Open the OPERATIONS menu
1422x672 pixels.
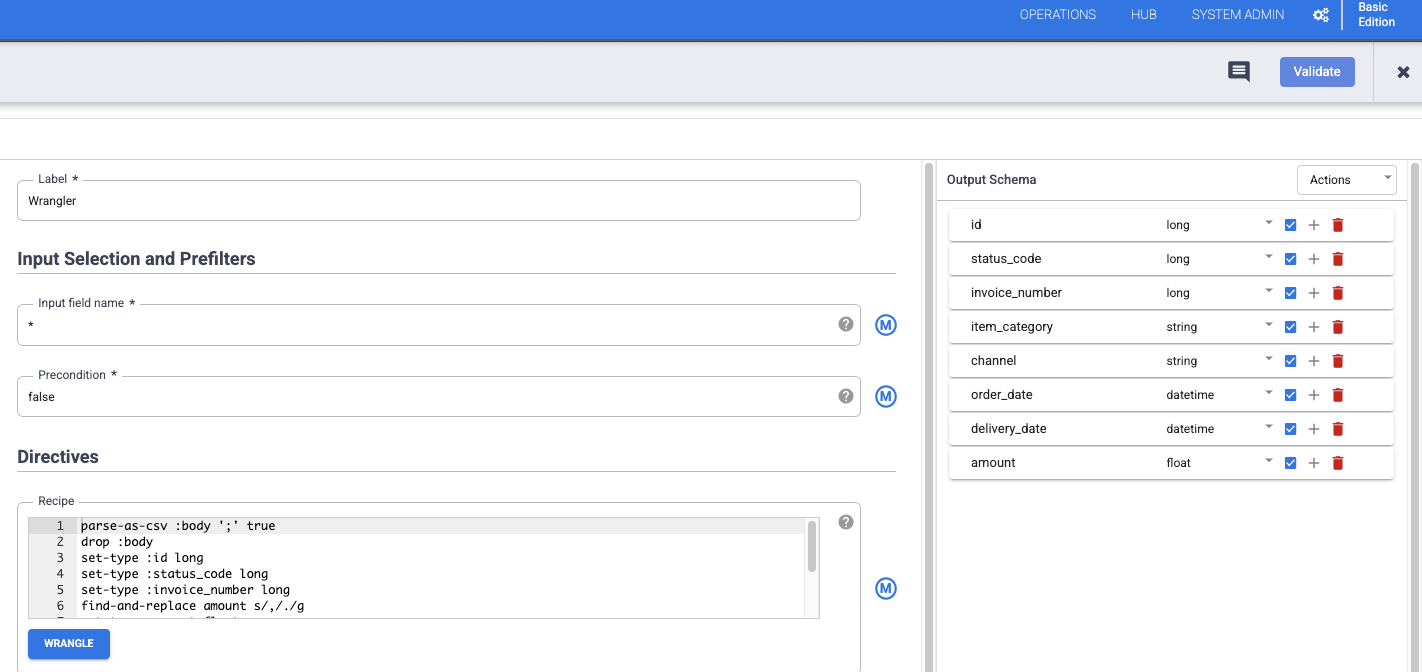[1058, 15]
